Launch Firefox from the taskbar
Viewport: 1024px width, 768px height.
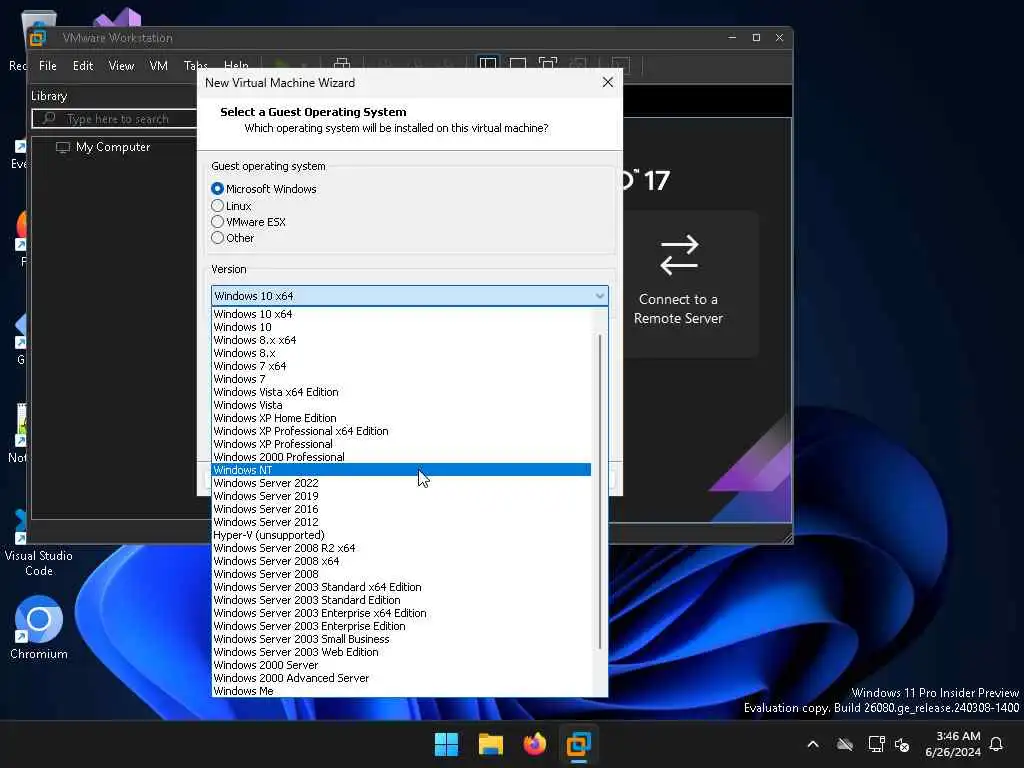tap(534, 744)
